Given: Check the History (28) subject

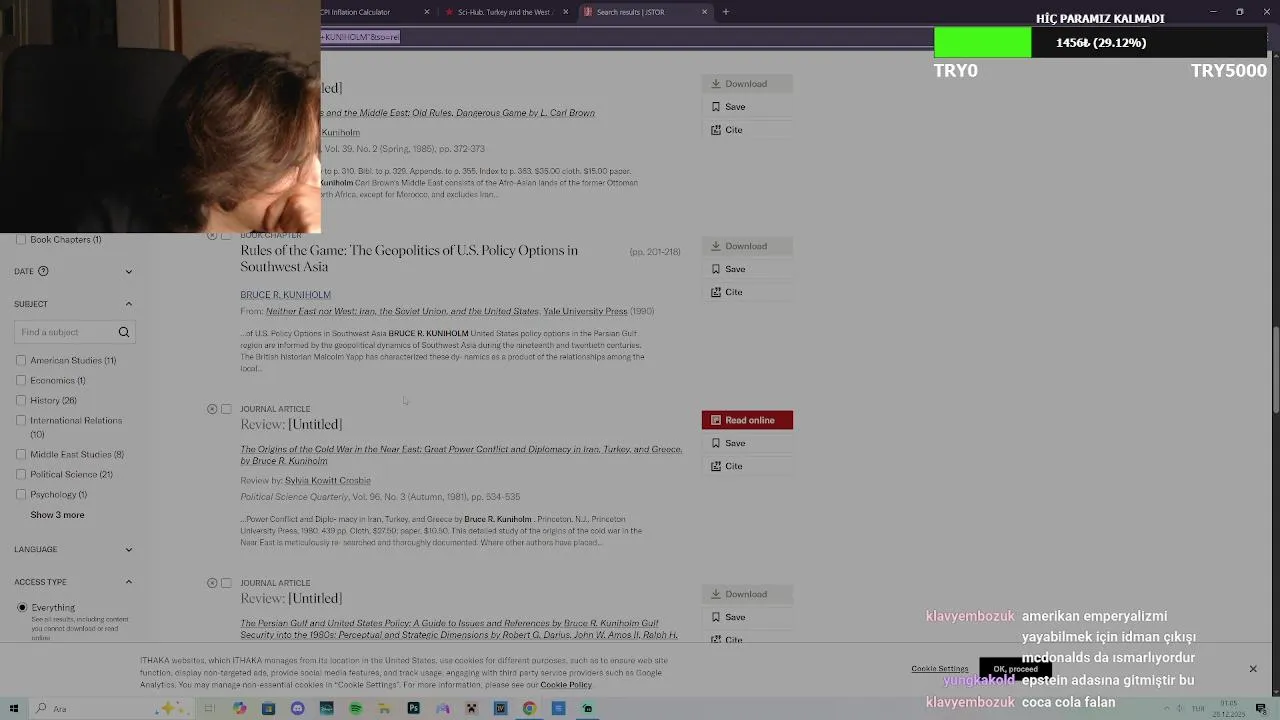Looking at the screenshot, I should point(21,400).
